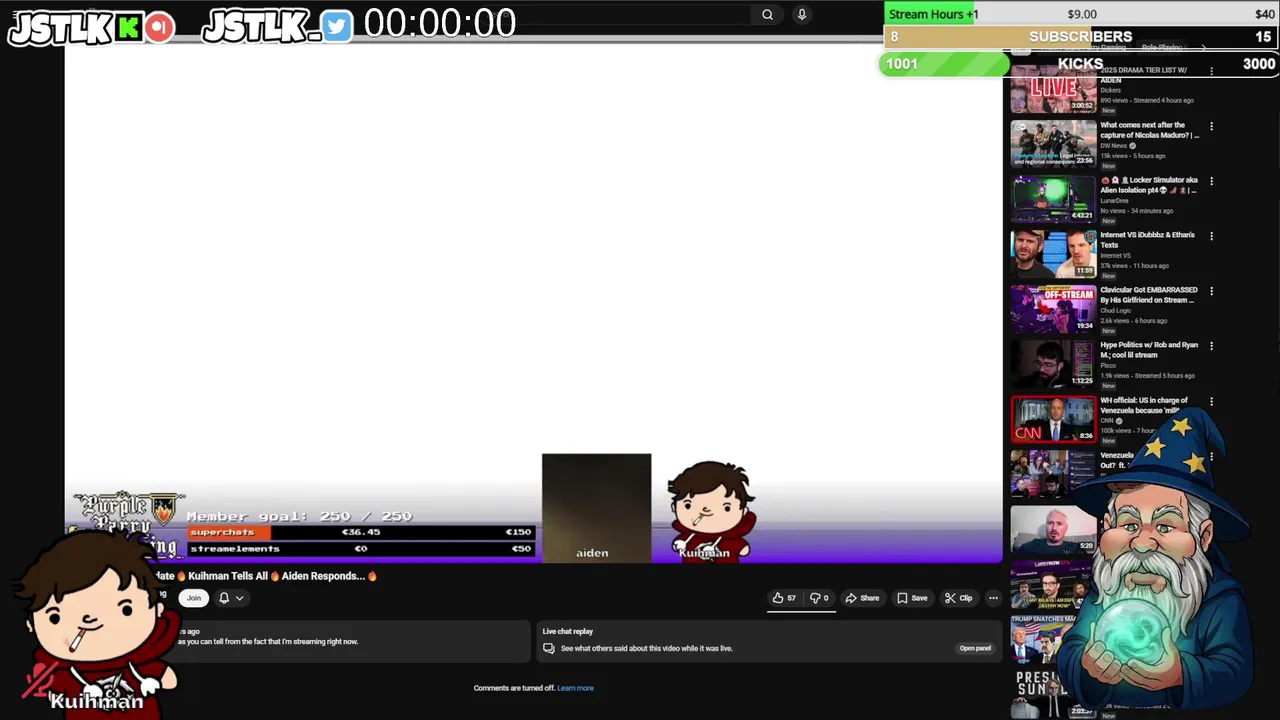Share the video using Share button
Viewport: 1280px width, 720px height.
tap(862, 598)
